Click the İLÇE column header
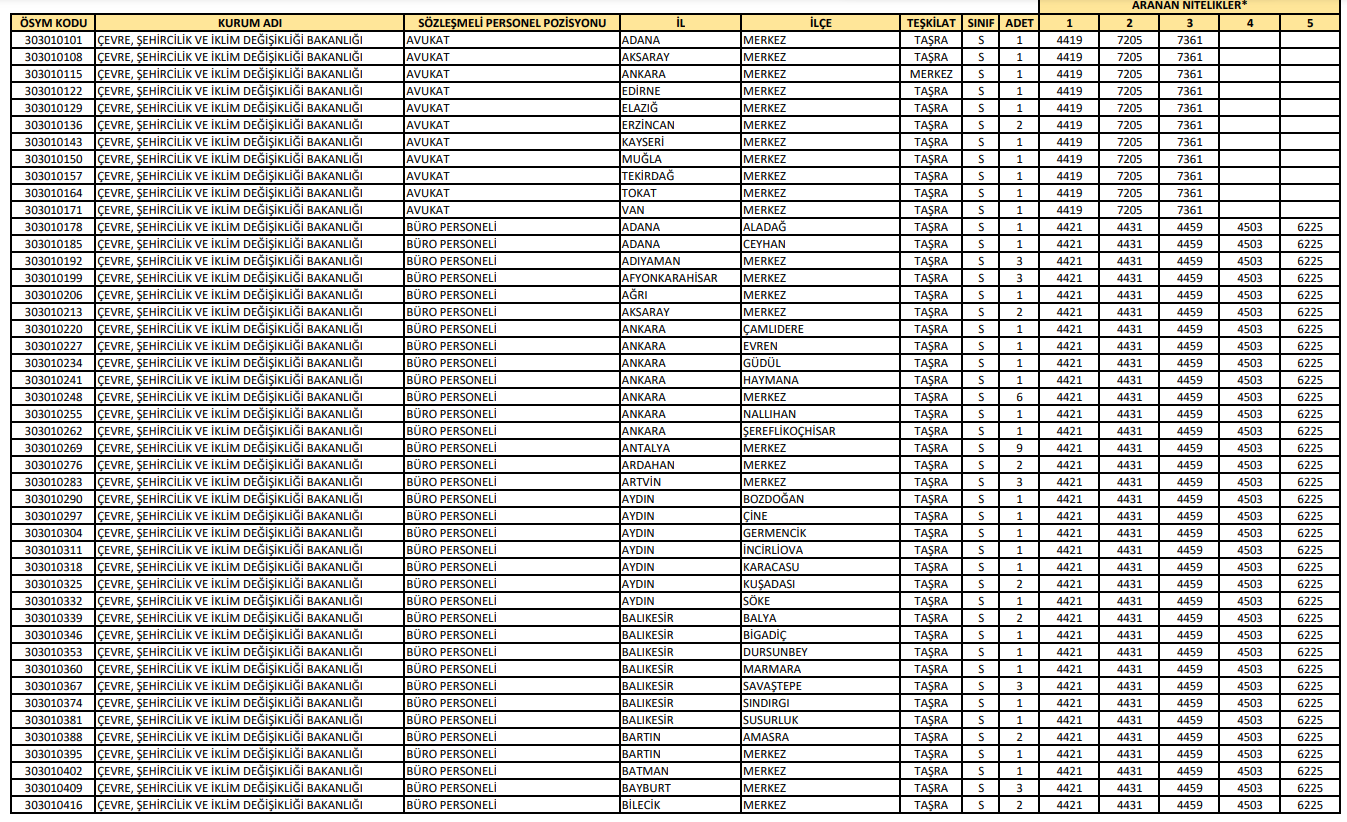This screenshot has height=822, width=1347. pos(820,22)
